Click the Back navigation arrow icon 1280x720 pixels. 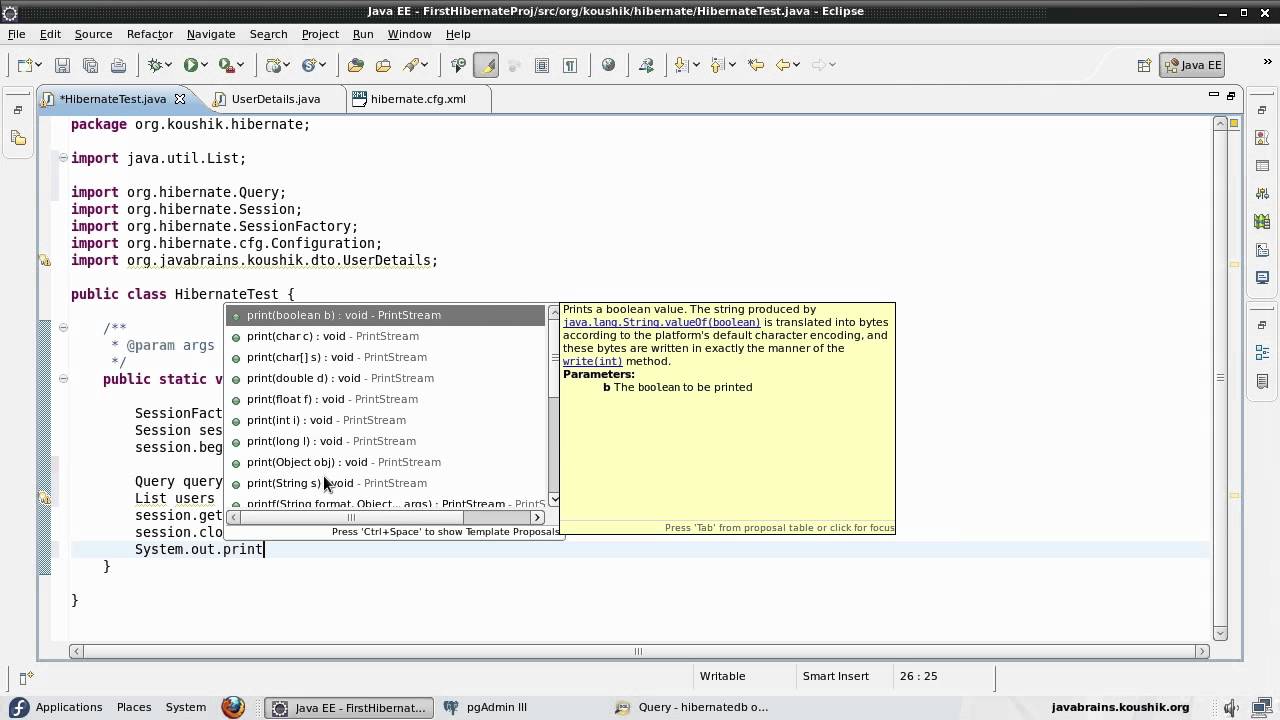pos(783,65)
